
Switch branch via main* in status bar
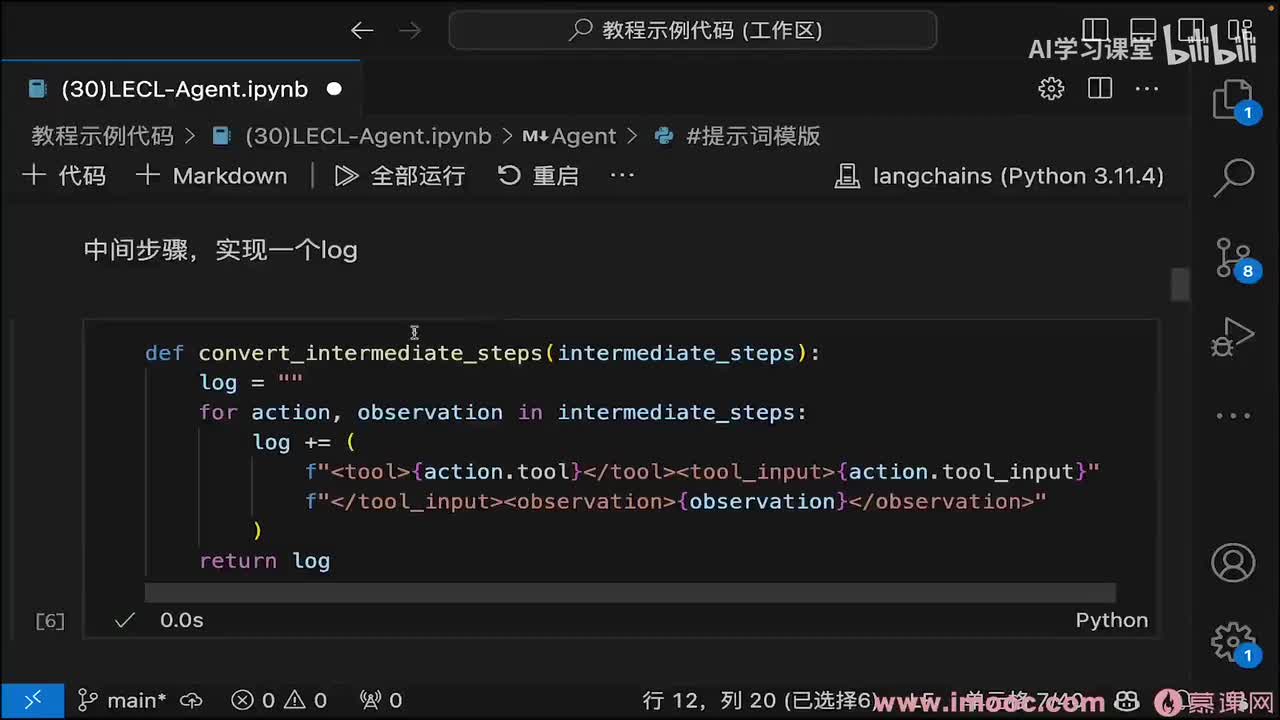[x=122, y=701]
